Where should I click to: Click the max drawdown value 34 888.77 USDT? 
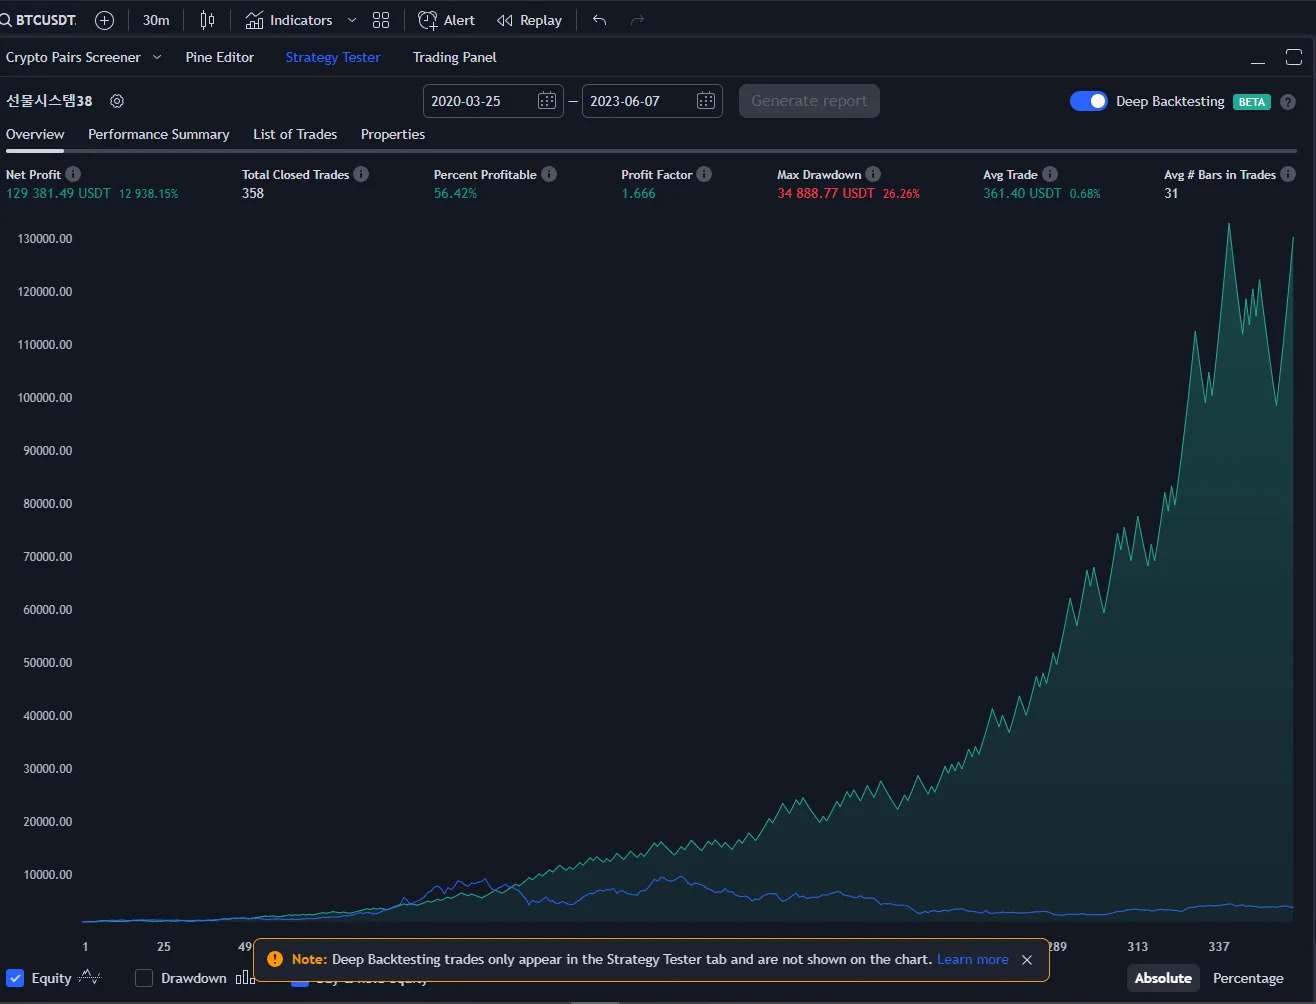826,193
